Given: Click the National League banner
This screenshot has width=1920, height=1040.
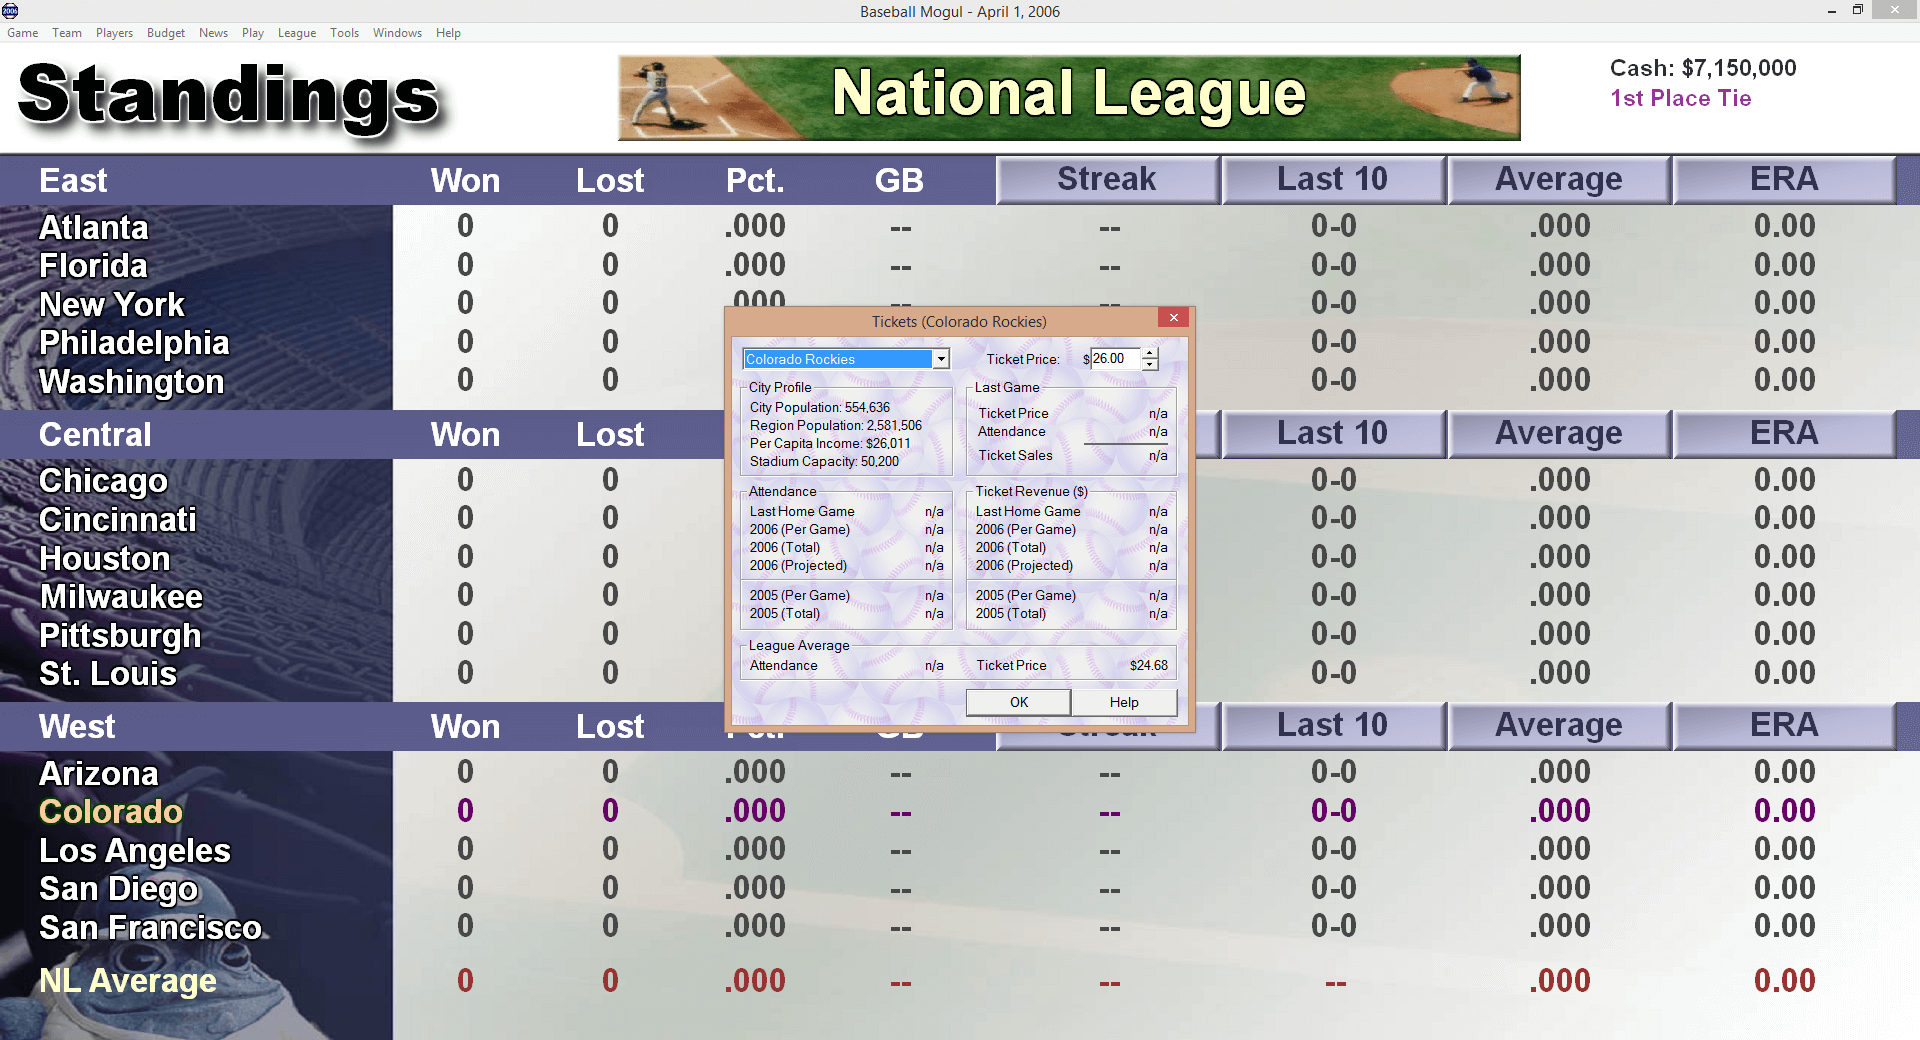Looking at the screenshot, I should tap(1069, 97).
